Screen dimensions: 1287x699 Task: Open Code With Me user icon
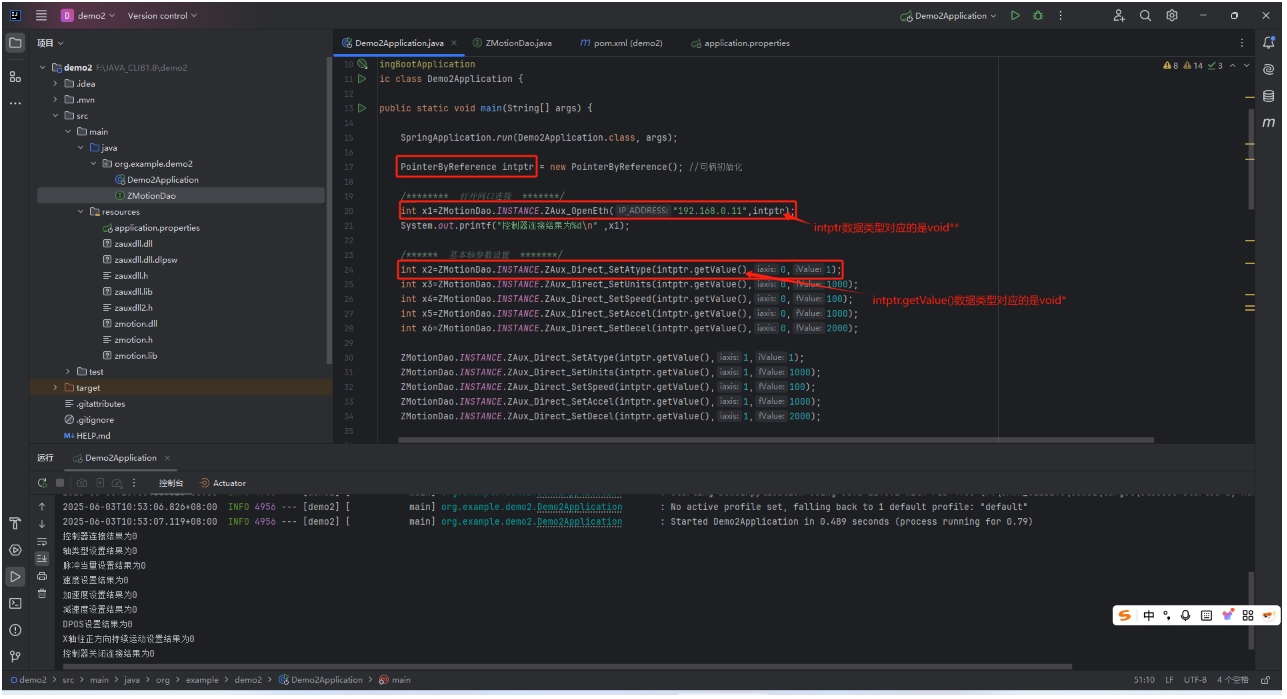pyautogui.click(x=1119, y=16)
